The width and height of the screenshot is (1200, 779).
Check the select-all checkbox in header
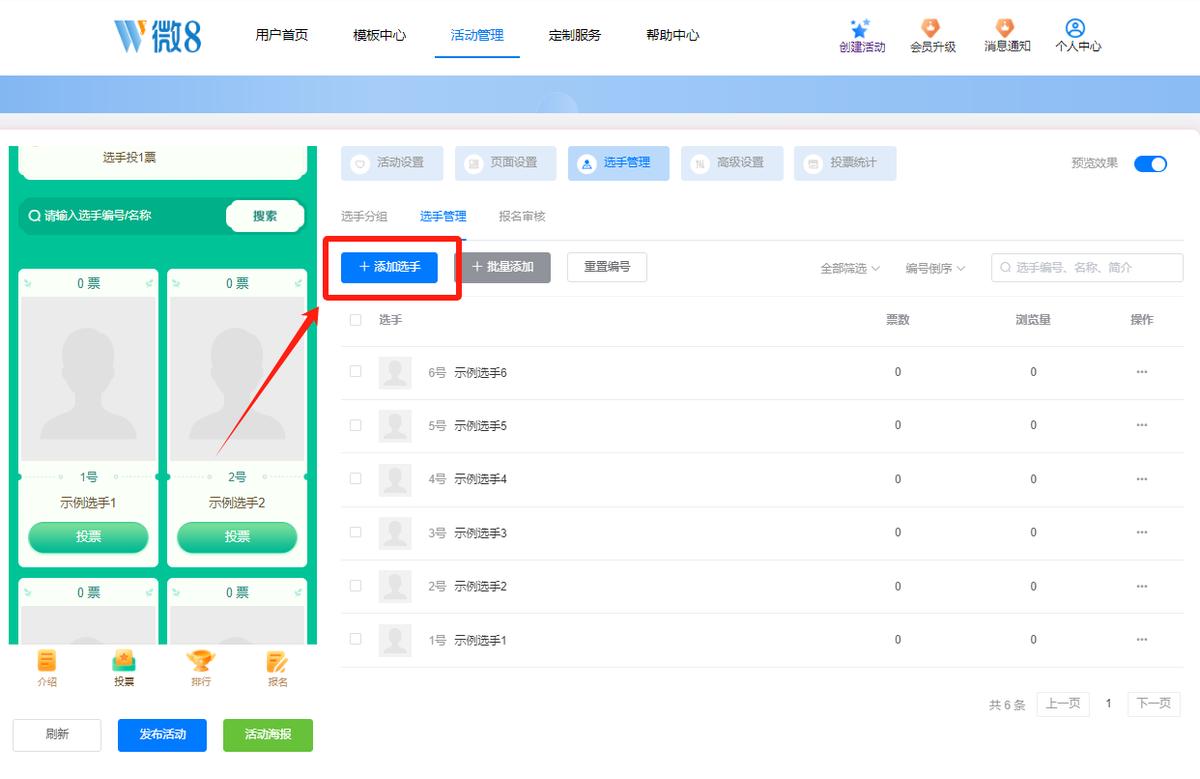click(x=355, y=320)
